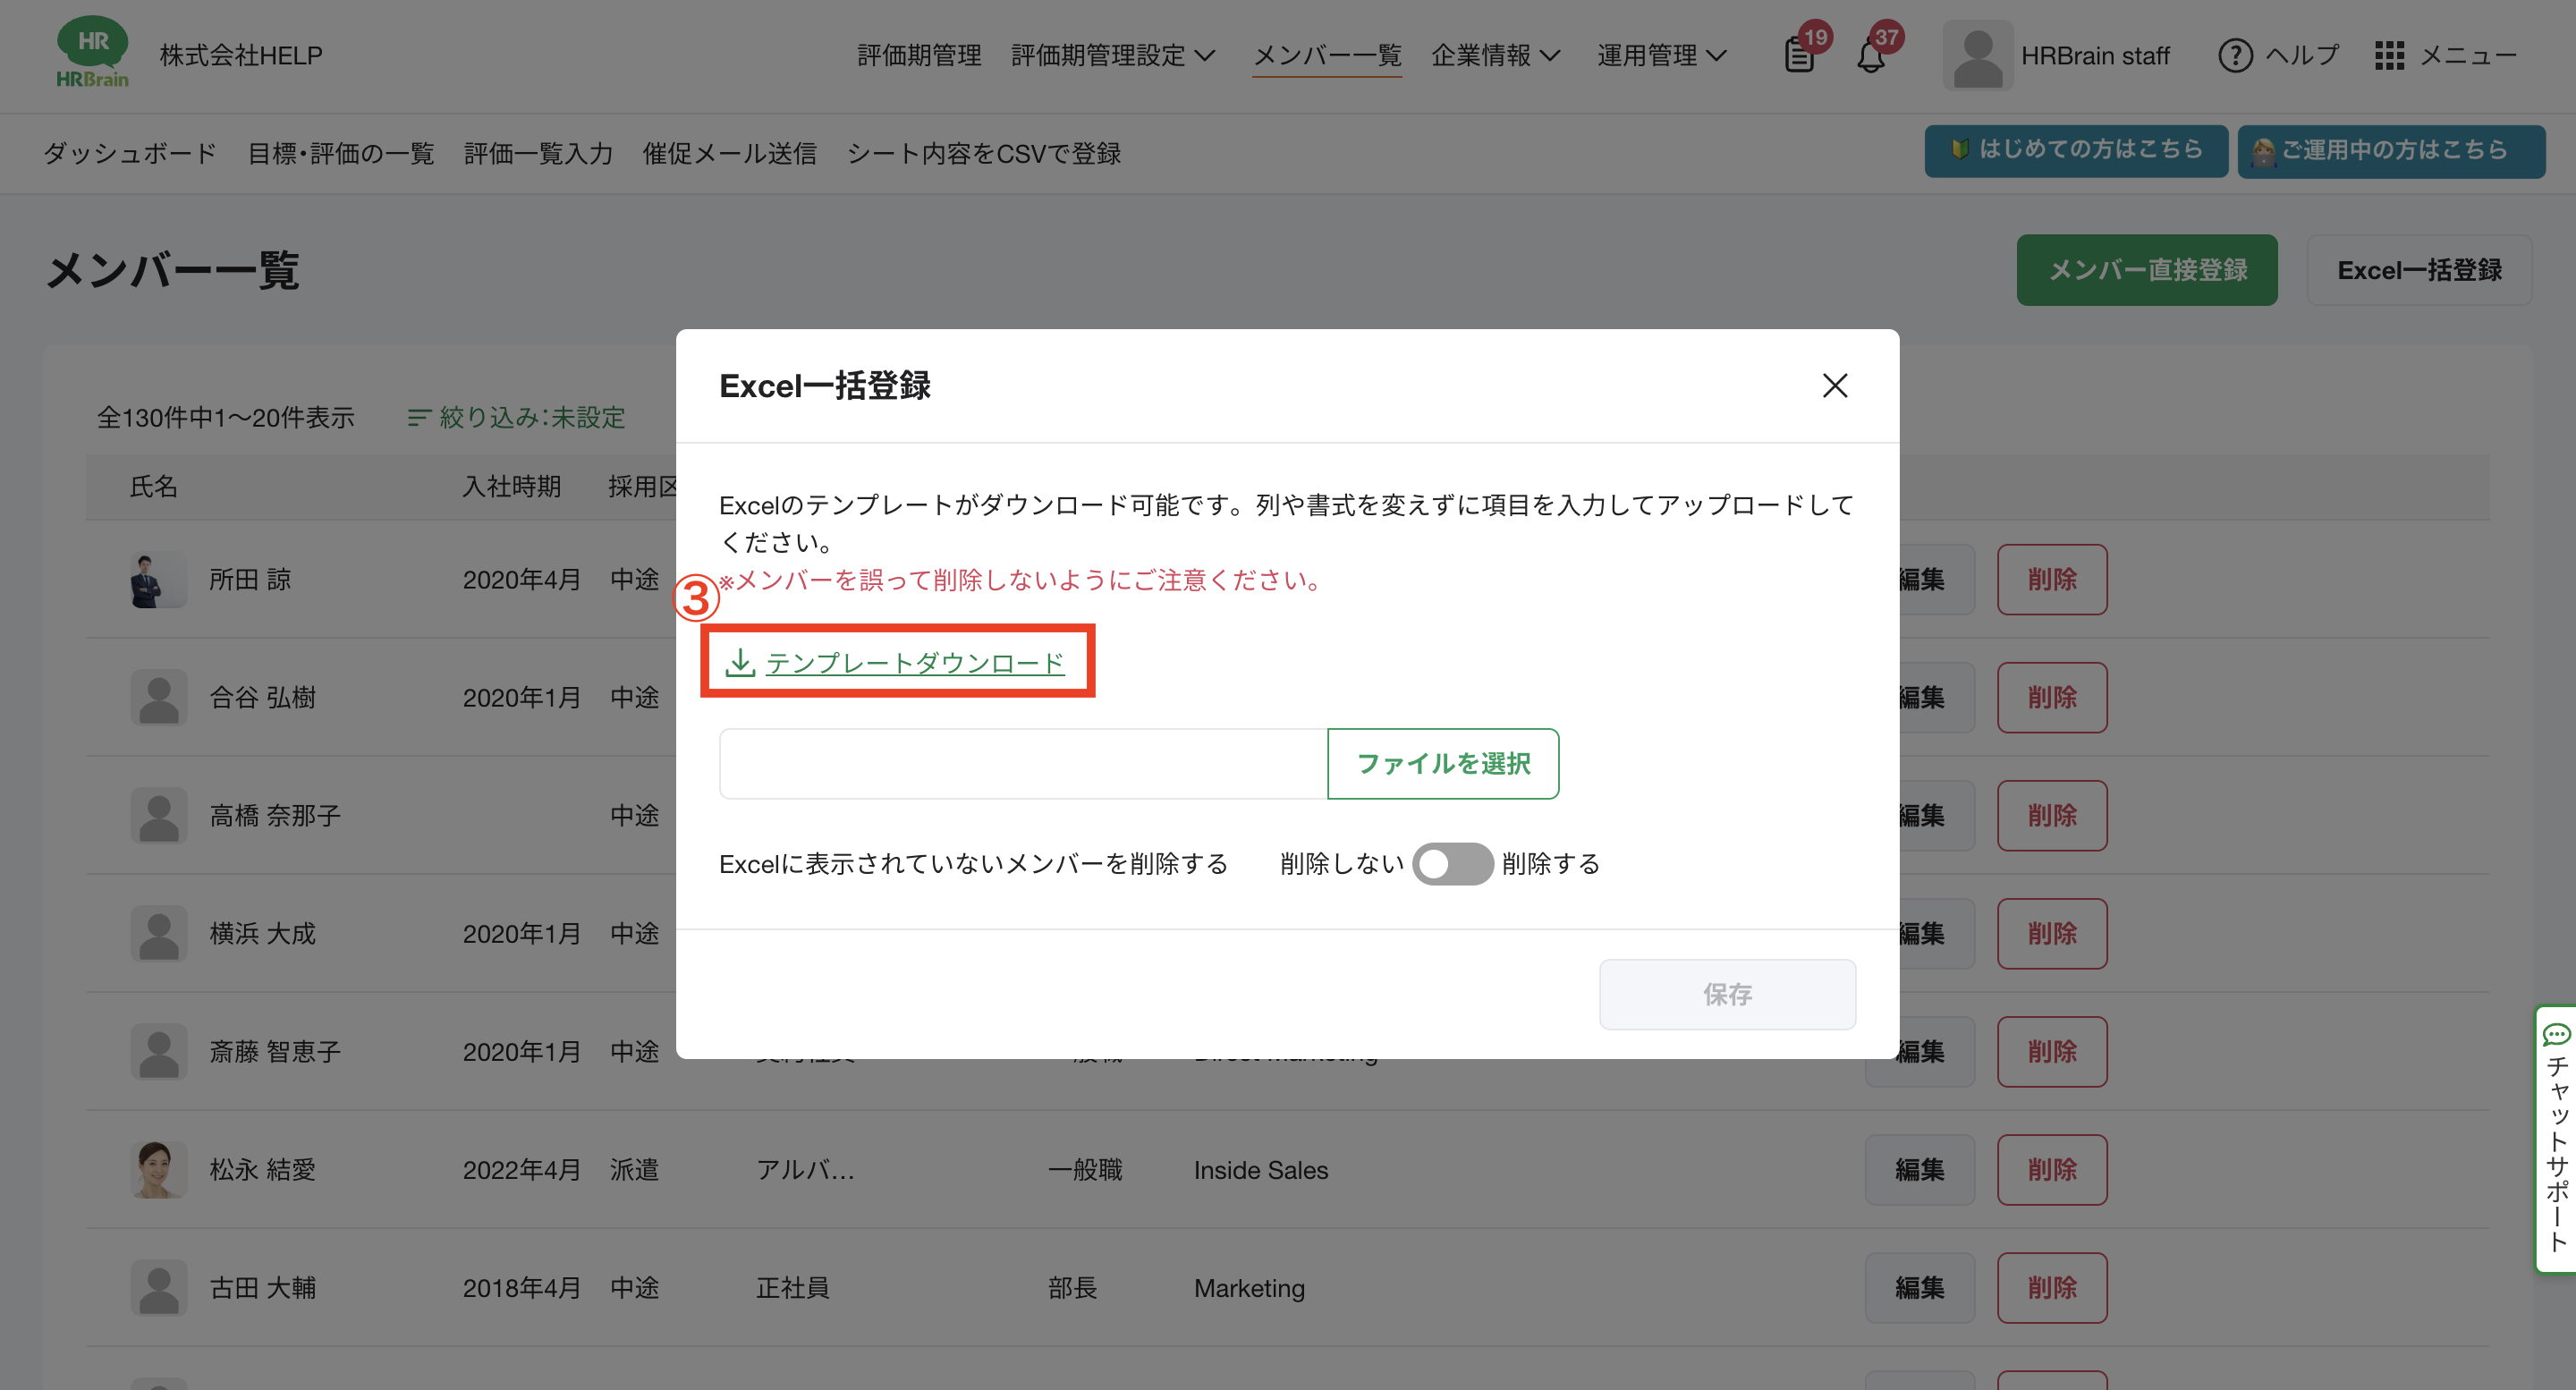Close the Excel一括登録 dialog
Screen dimensions: 2576x1390
tap(1834, 386)
